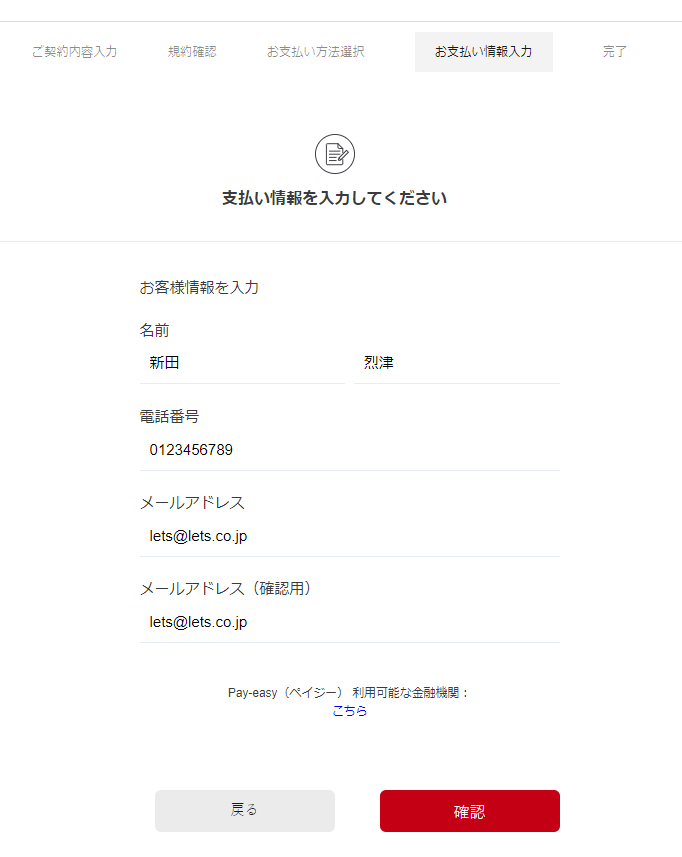Click the 電話番号 field label
682x857 pixels.
[x=169, y=416]
